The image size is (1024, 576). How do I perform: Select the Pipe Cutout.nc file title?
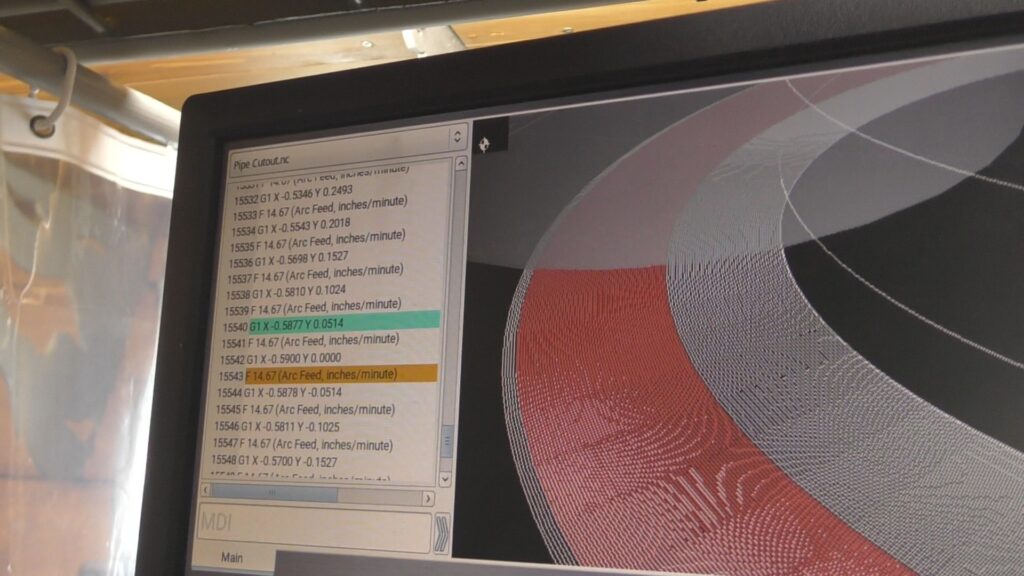pos(261,162)
